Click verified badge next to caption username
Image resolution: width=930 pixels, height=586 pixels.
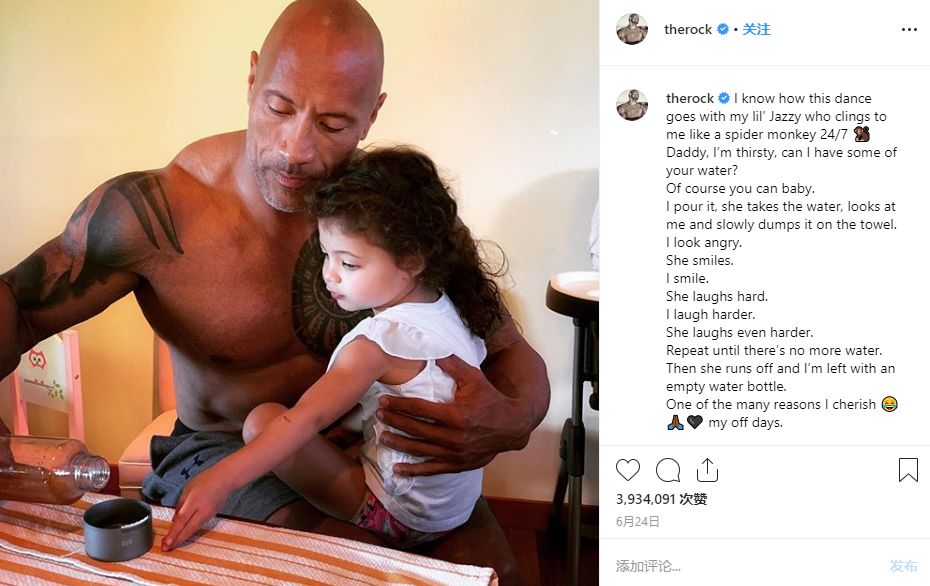[x=724, y=98]
